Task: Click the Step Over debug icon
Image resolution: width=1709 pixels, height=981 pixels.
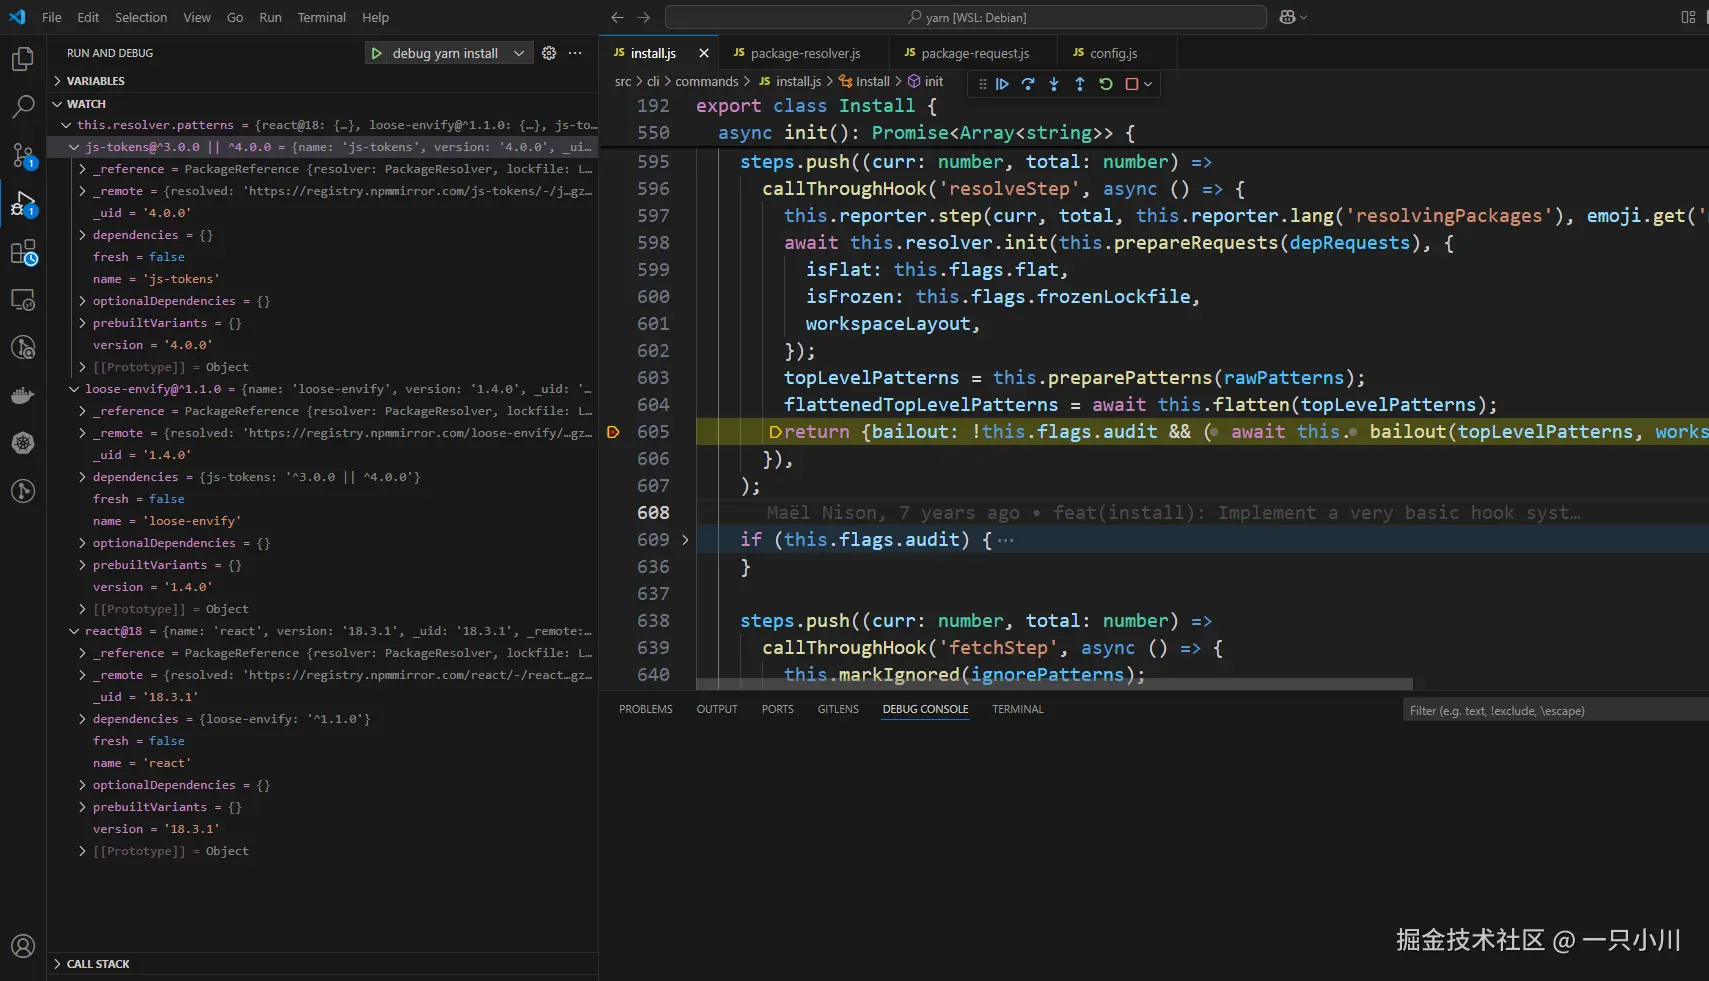Action: click(x=1028, y=84)
